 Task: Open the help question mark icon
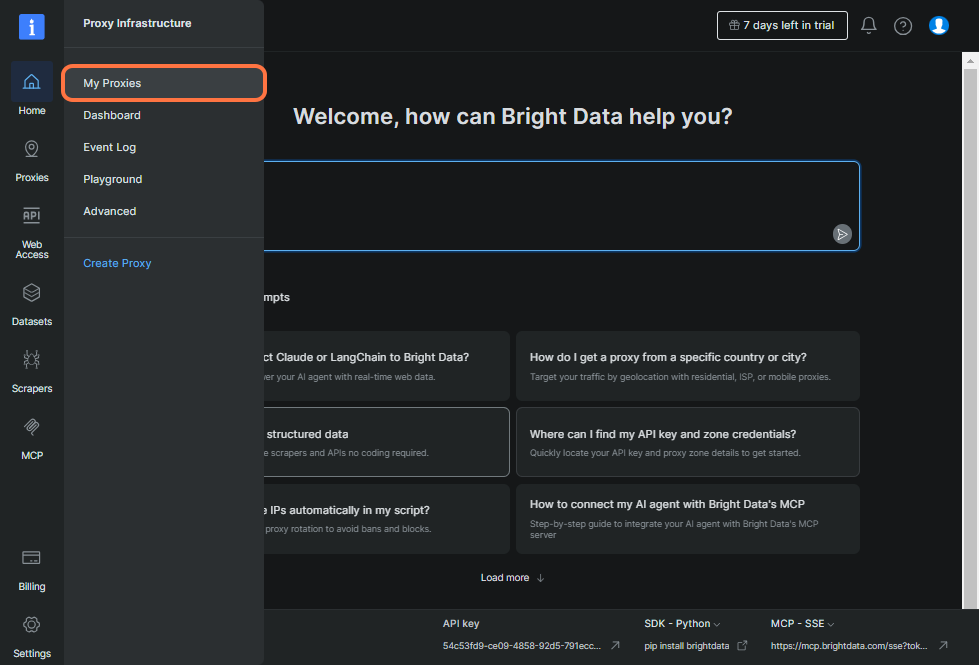[x=903, y=26]
